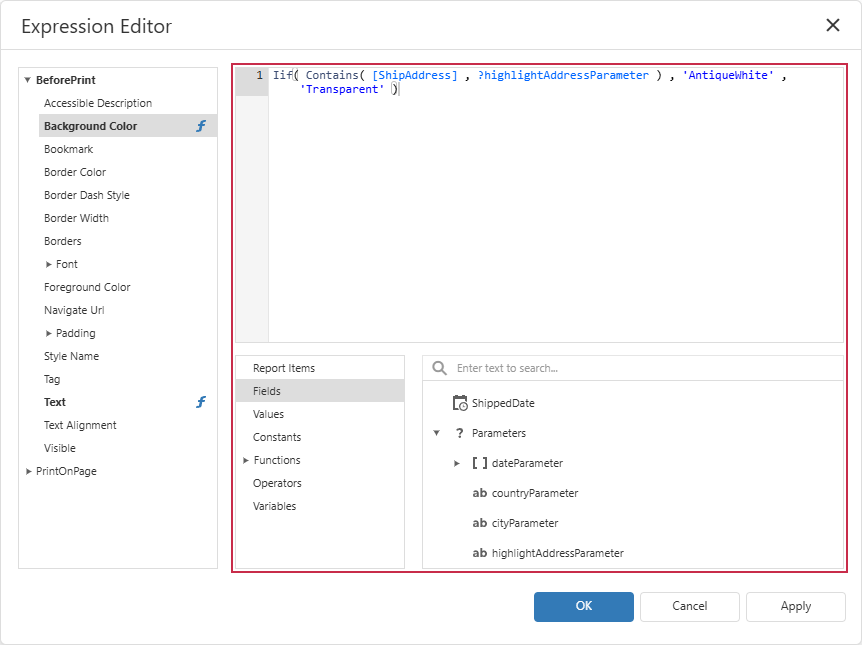
Task: Click 'Transparent' in the expression
Action: (341, 89)
